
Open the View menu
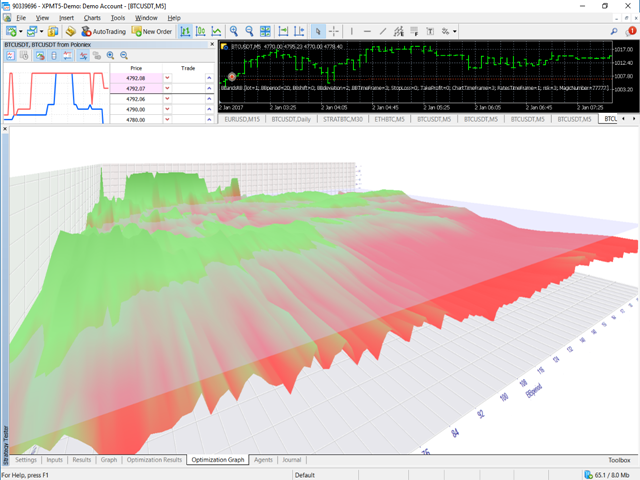[42, 18]
